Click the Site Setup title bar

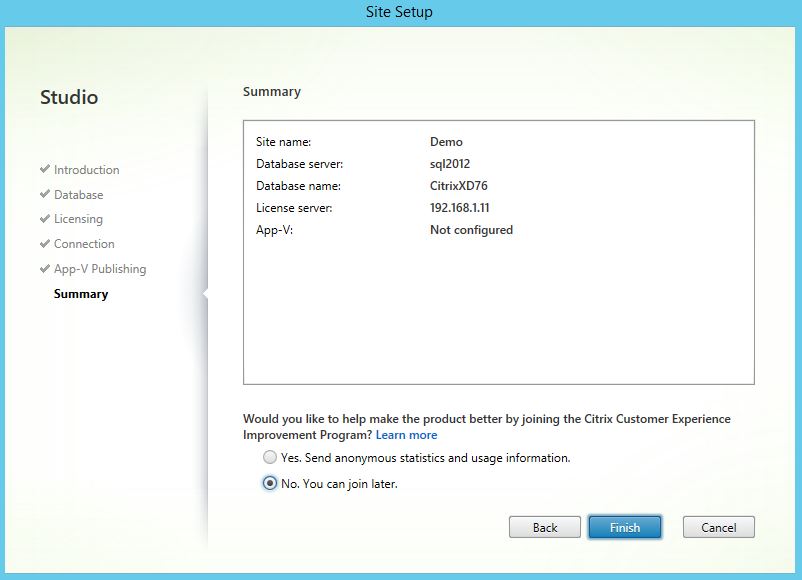(401, 12)
